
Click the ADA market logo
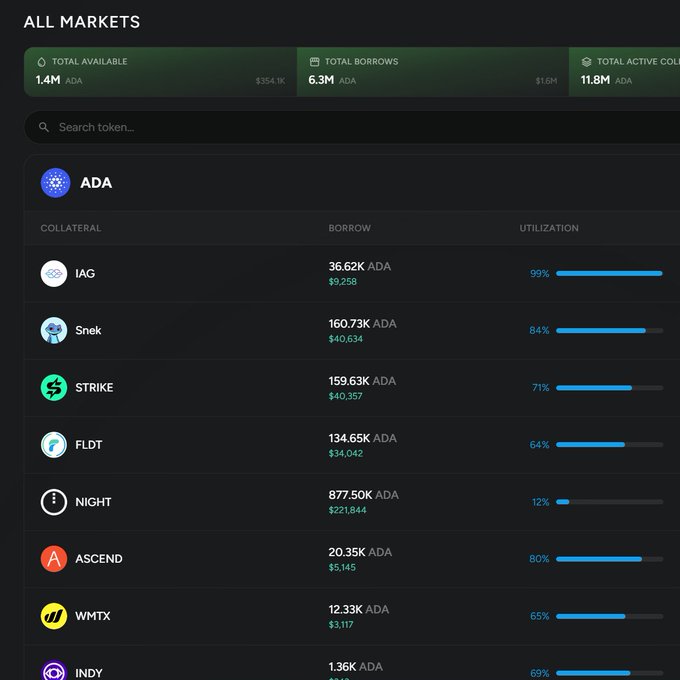pyautogui.click(x=56, y=183)
